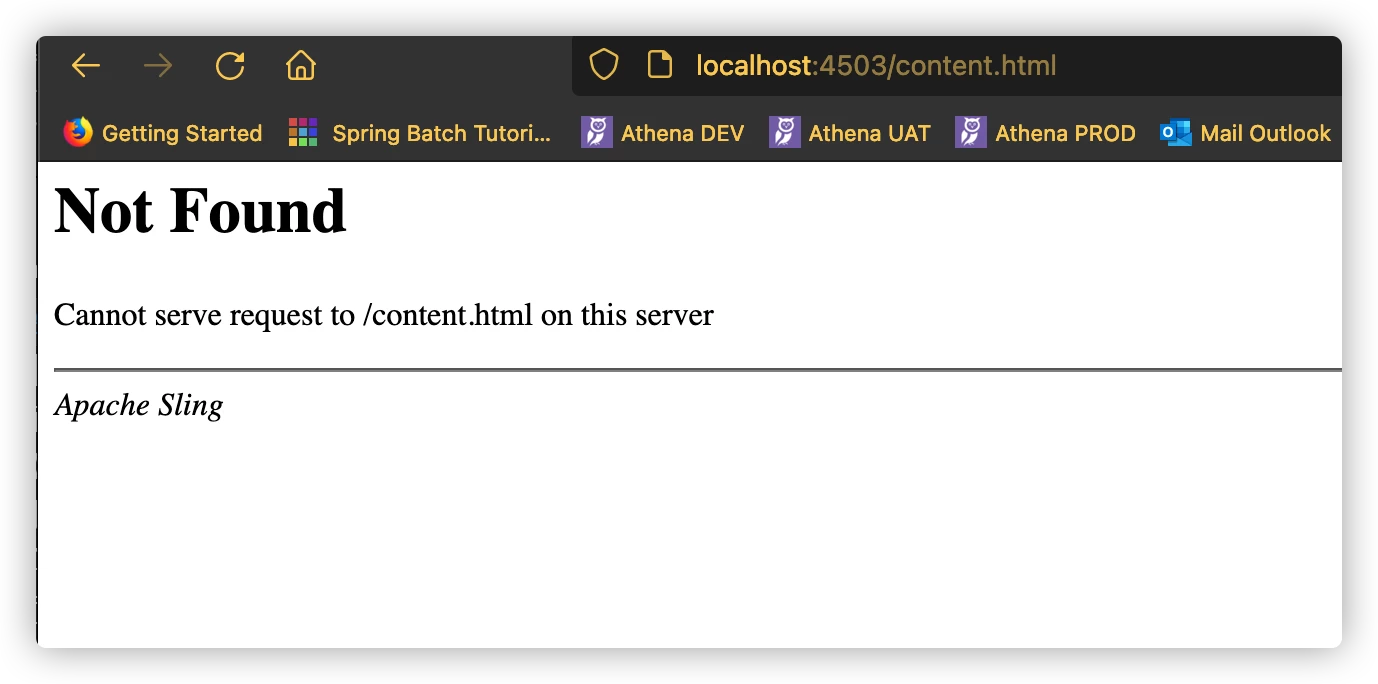Image resolution: width=1378 pixels, height=684 pixels.
Task: Click the forward navigation arrow
Action: [158, 66]
